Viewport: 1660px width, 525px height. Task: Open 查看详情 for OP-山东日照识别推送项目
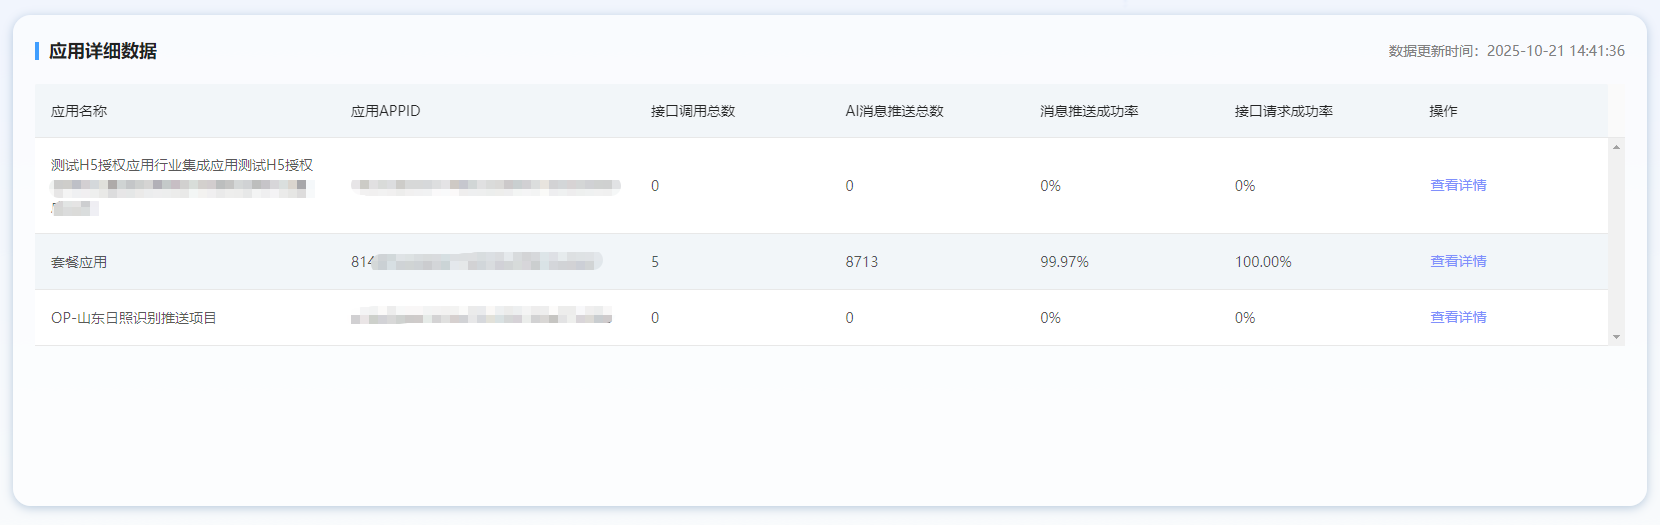[1457, 318]
